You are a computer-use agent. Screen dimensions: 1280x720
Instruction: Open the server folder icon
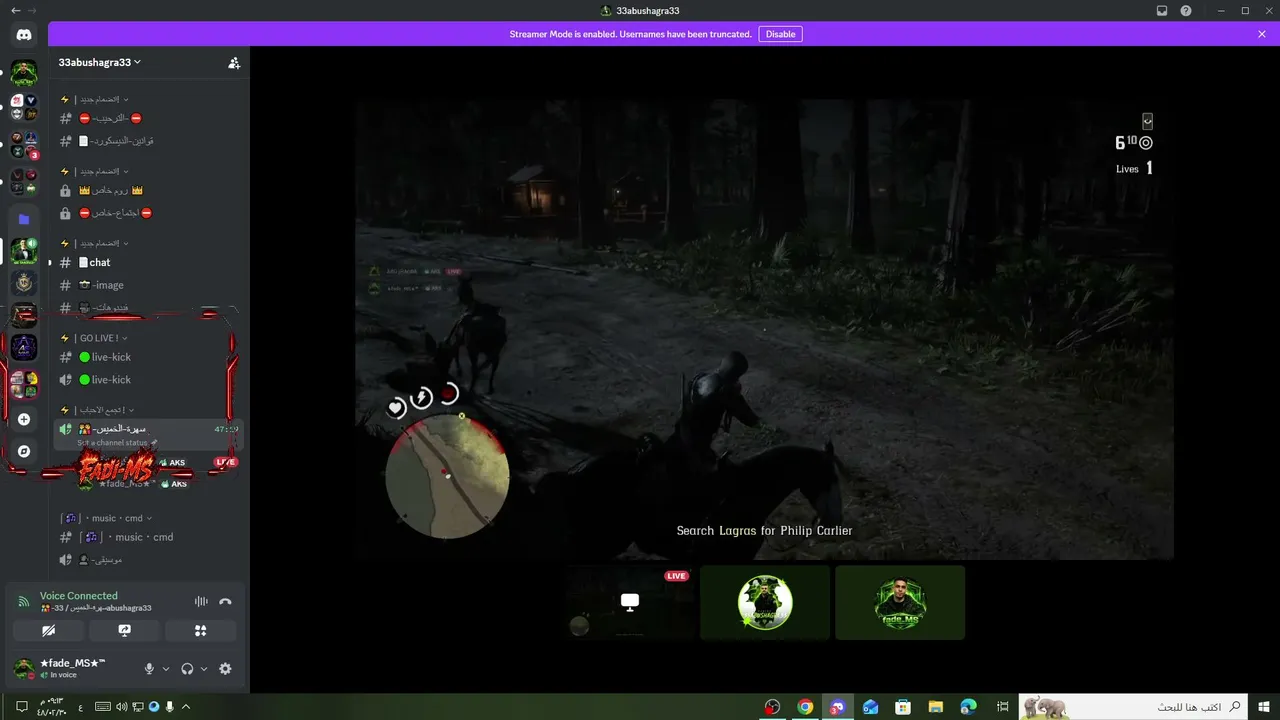[x=24, y=219]
